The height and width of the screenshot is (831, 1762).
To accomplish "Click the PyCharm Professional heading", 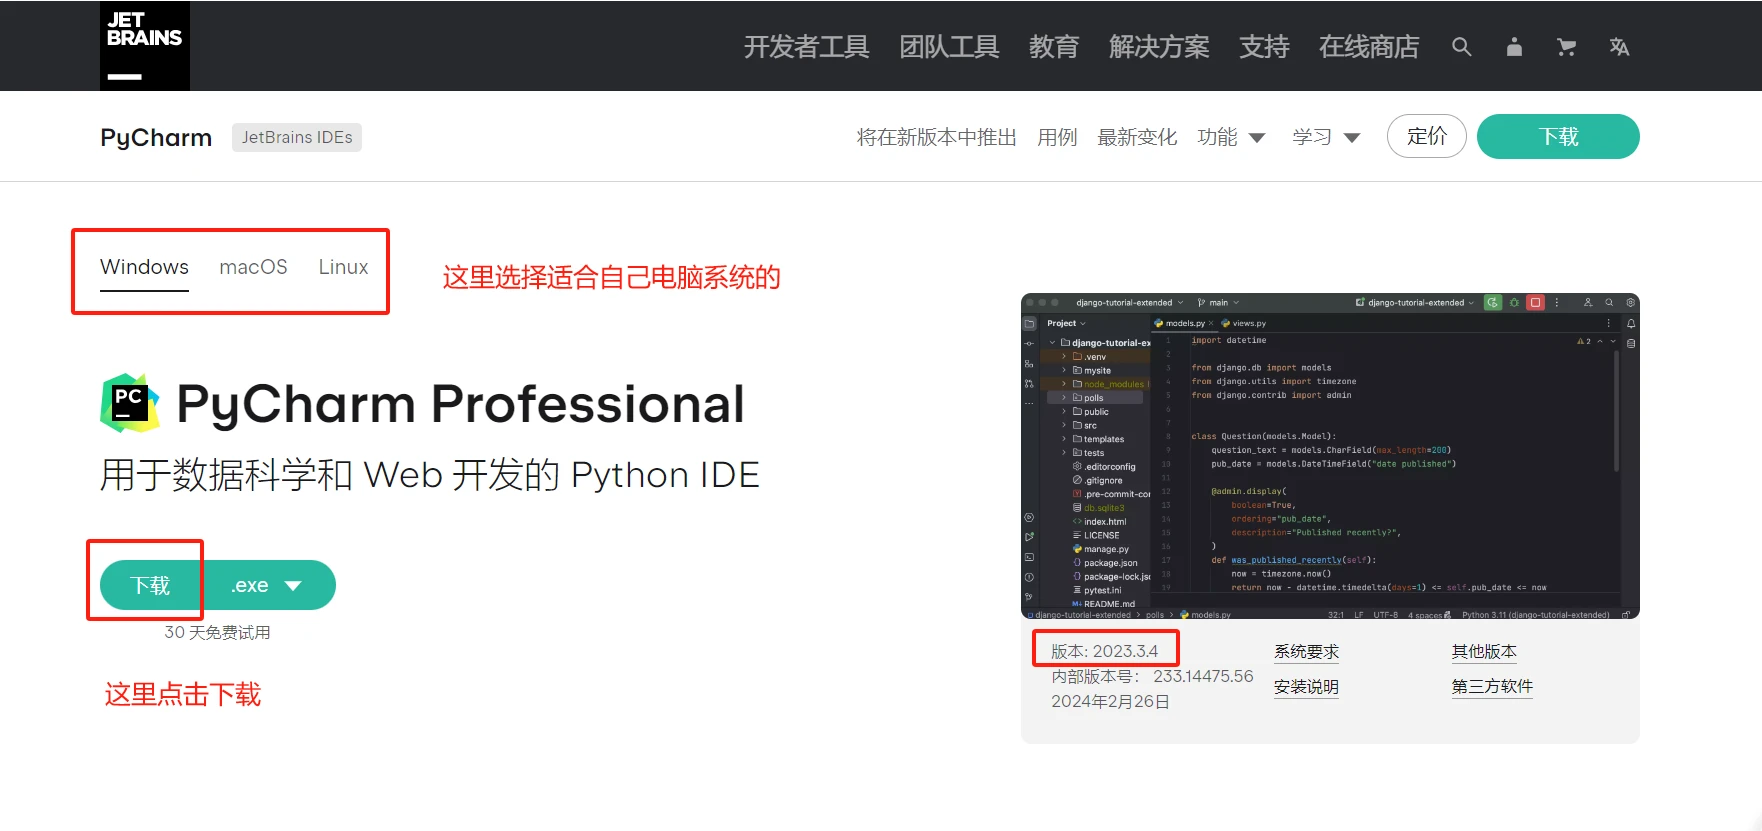I will (460, 404).
